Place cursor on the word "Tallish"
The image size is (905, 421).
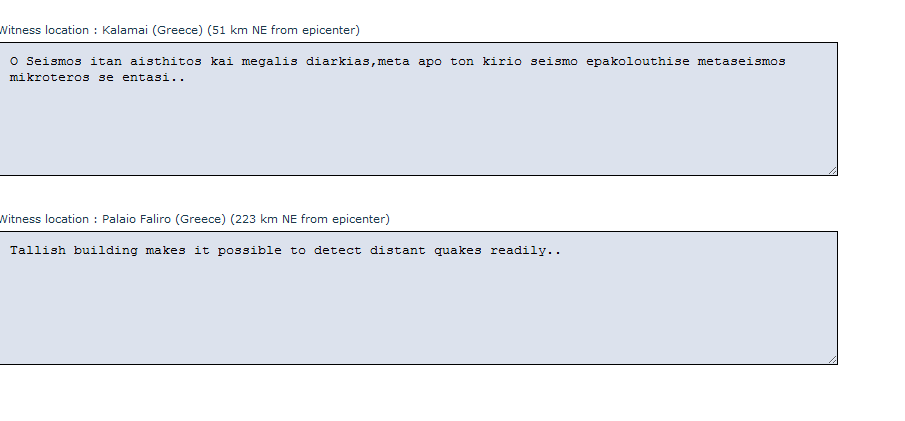pyautogui.click(x=38, y=251)
